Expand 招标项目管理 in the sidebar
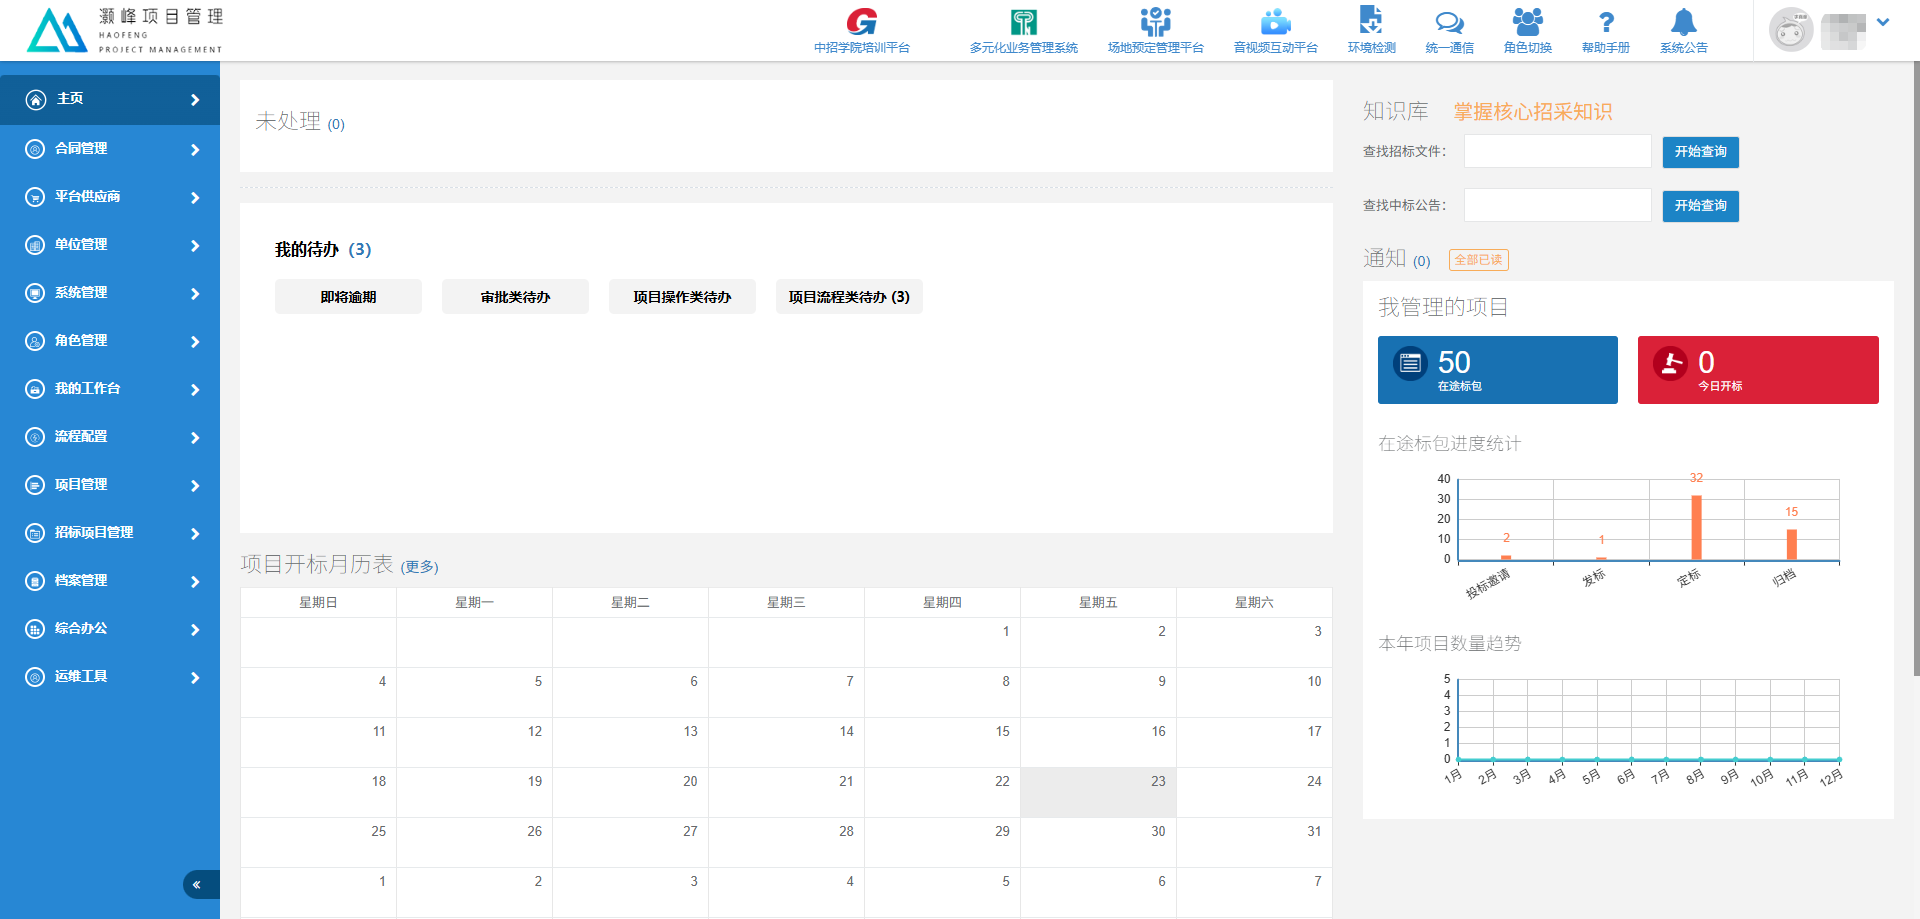The height and width of the screenshot is (919, 1920). (x=110, y=533)
